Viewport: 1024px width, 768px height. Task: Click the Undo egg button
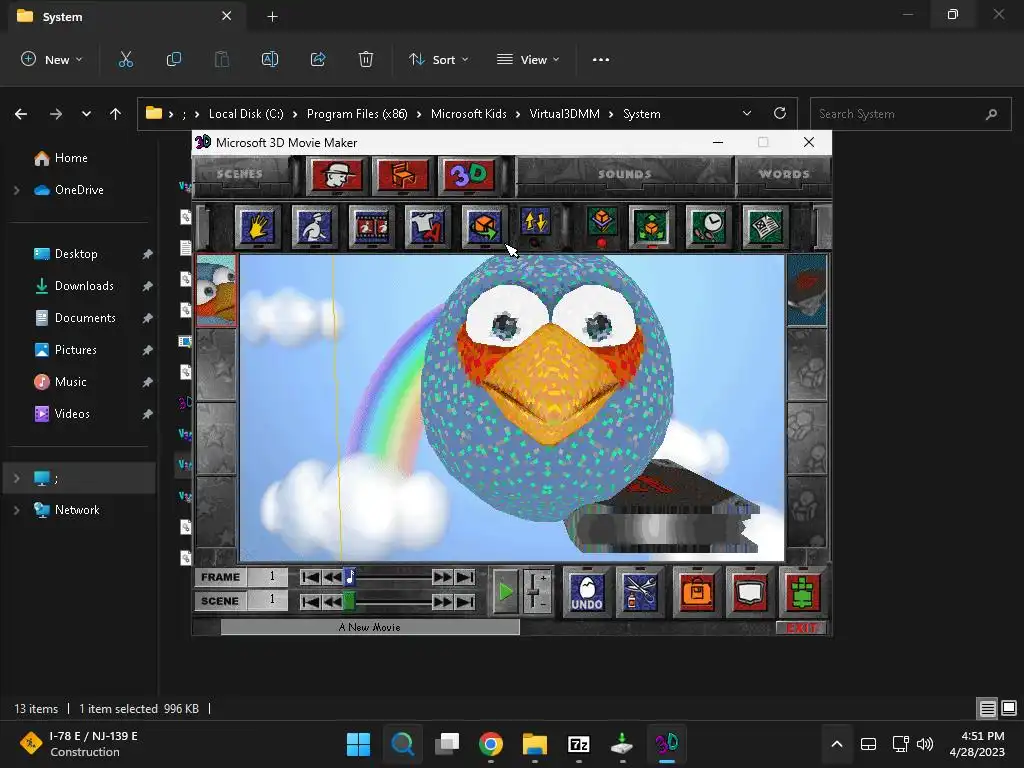(x=586, y=592)
